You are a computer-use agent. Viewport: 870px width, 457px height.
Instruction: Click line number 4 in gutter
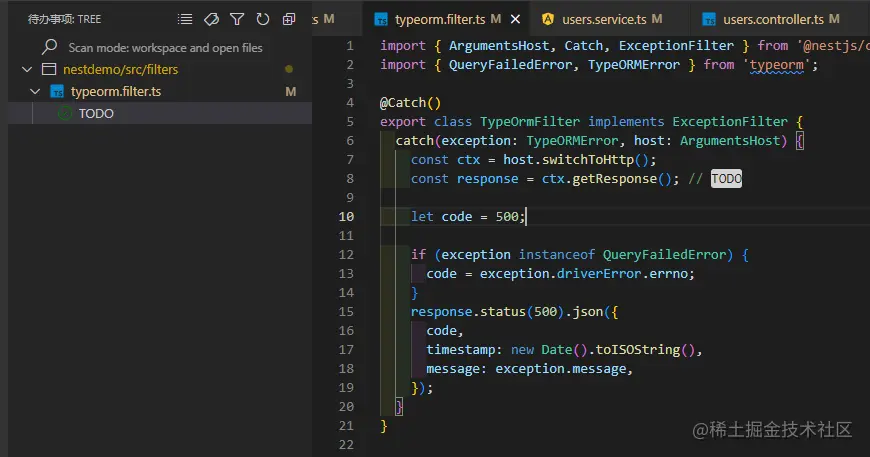pos(350,103)
